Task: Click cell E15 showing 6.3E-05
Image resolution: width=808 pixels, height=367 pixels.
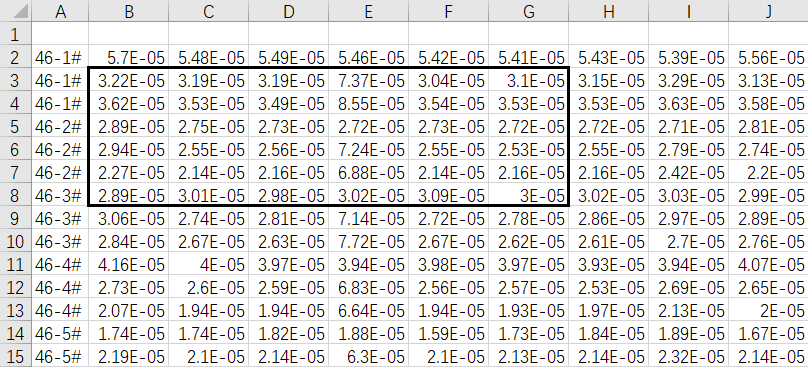Action: [x=368, y=356]
